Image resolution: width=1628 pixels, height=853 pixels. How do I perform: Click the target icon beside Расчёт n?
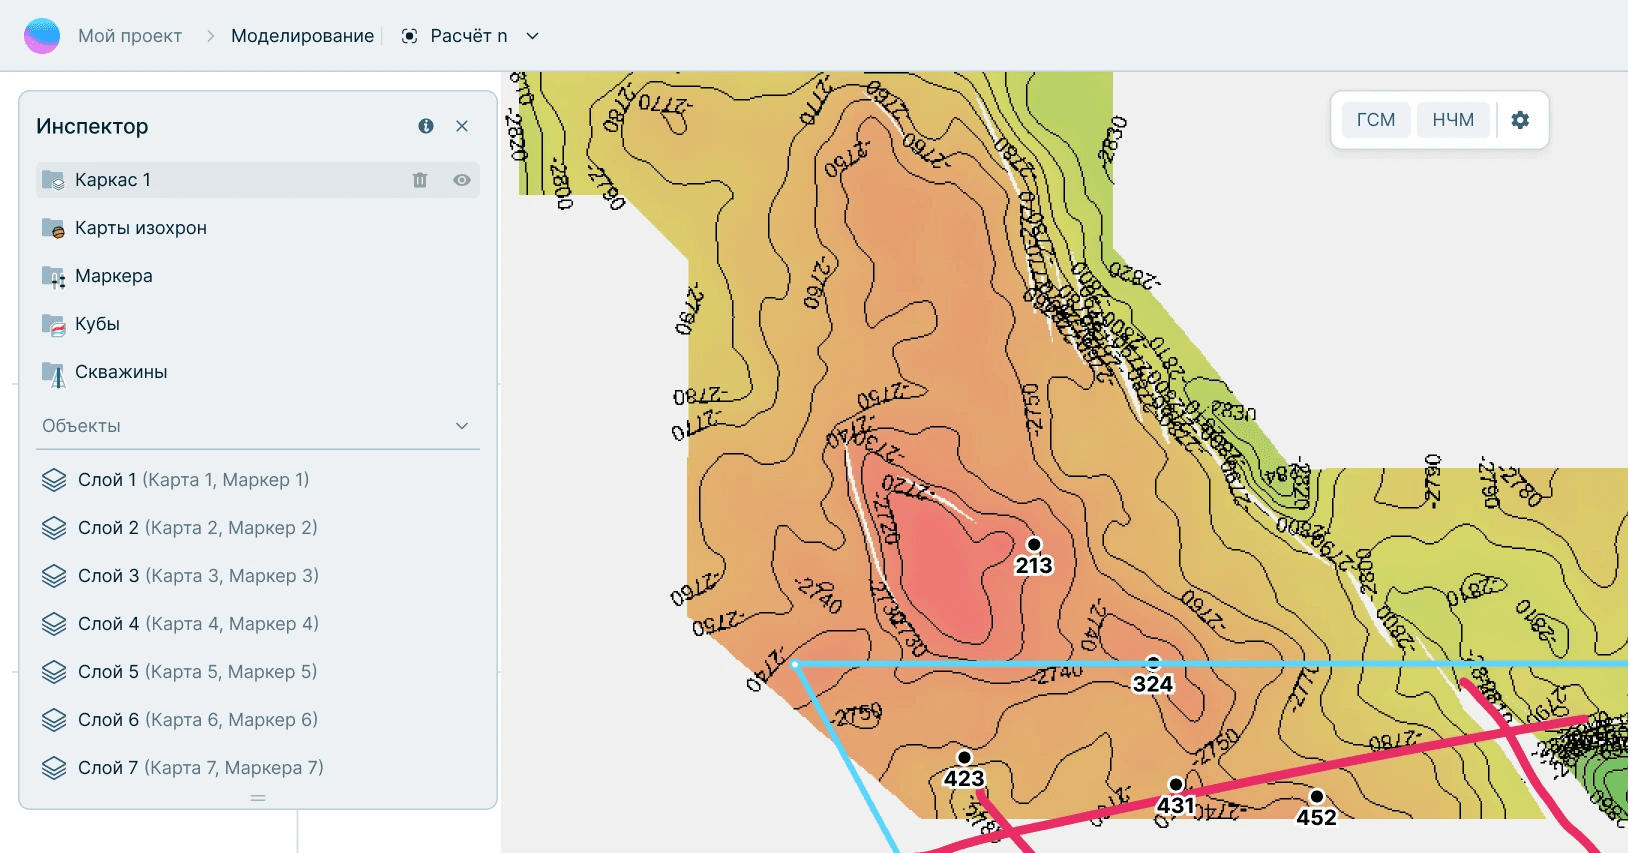(x=409, y=36)
